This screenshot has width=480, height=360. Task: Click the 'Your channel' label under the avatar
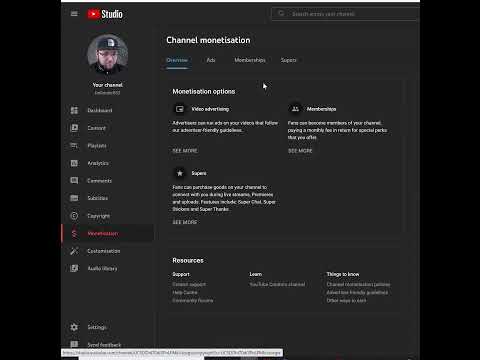(x=107, y=85)
